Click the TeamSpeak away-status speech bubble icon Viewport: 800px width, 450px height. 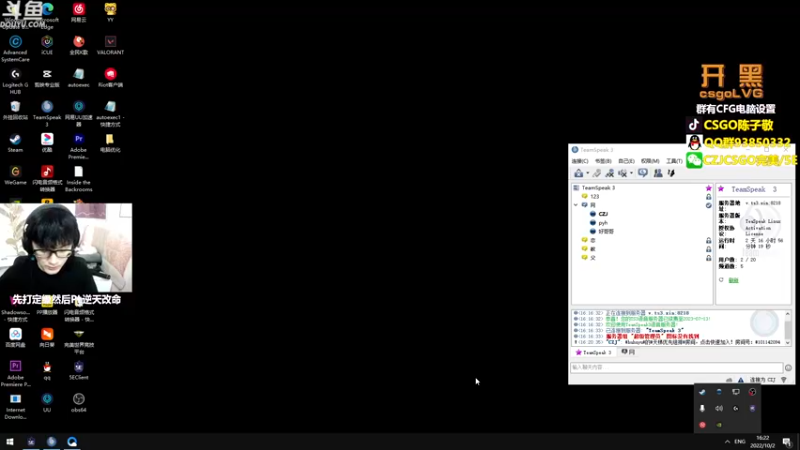[643, 173]
